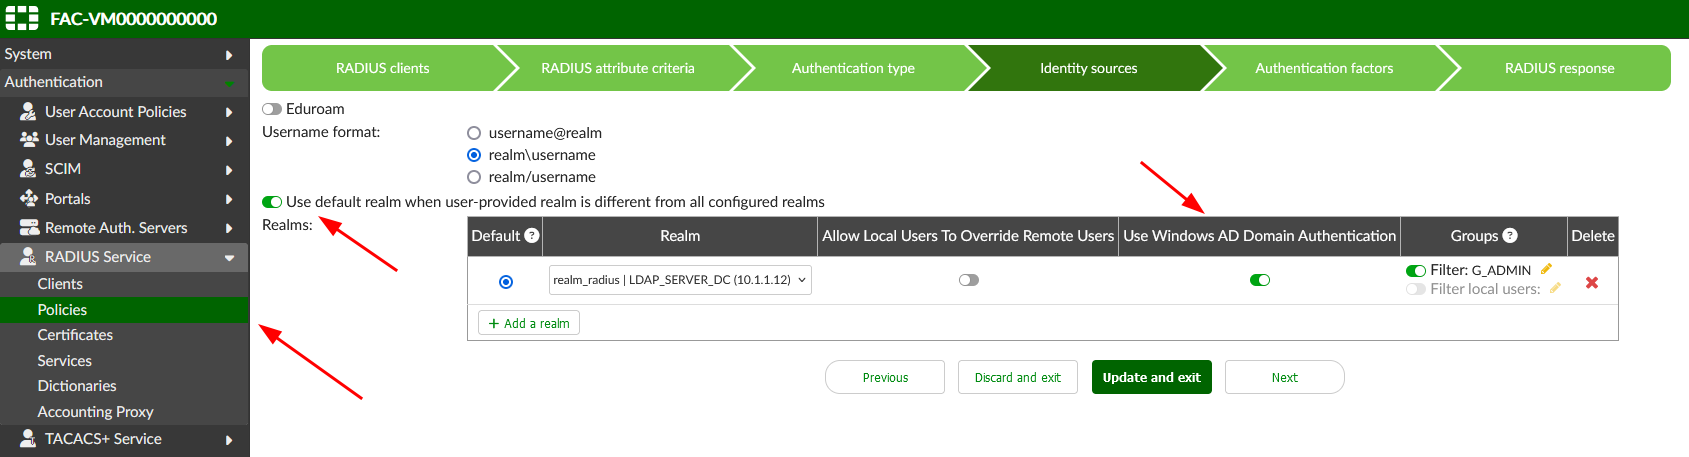Image resolution: width=1689 pixels, height=457 pixels.
Task: Click the Update and exit button
Action: click(1151, 377)
